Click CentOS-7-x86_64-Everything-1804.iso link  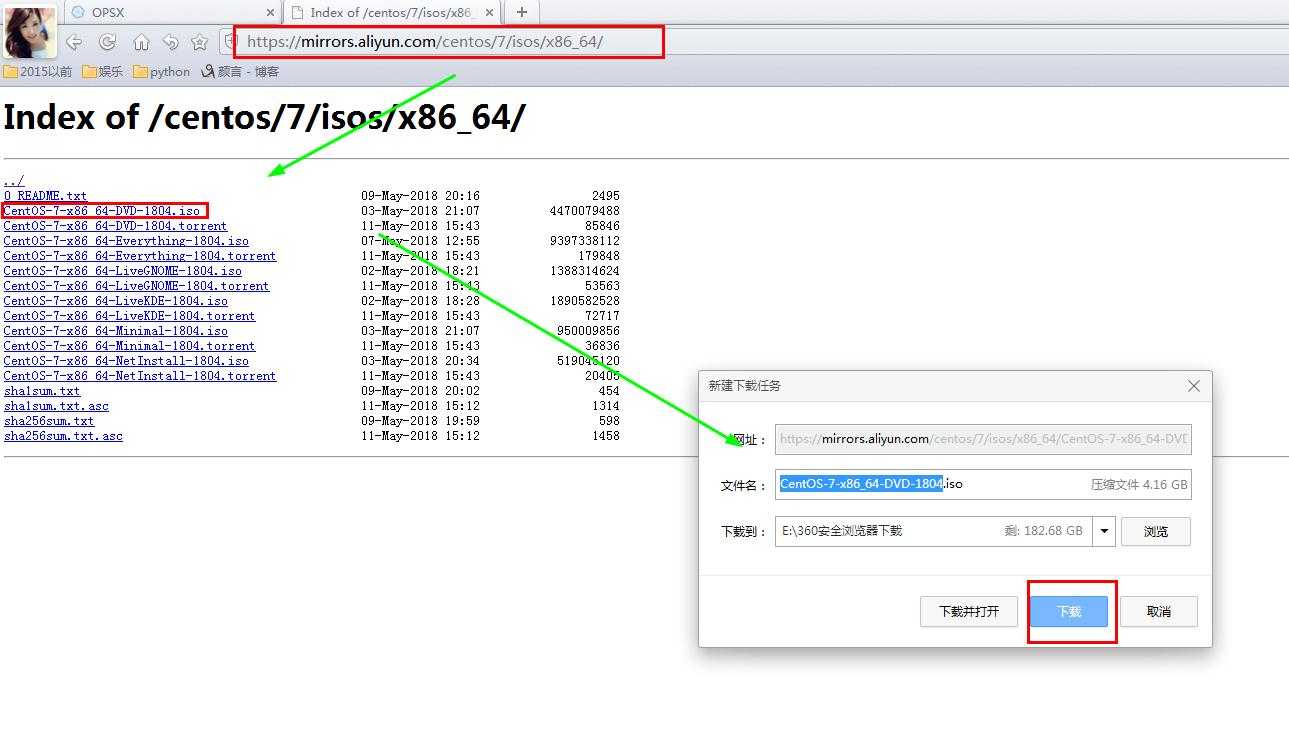[x=126, y=241]
